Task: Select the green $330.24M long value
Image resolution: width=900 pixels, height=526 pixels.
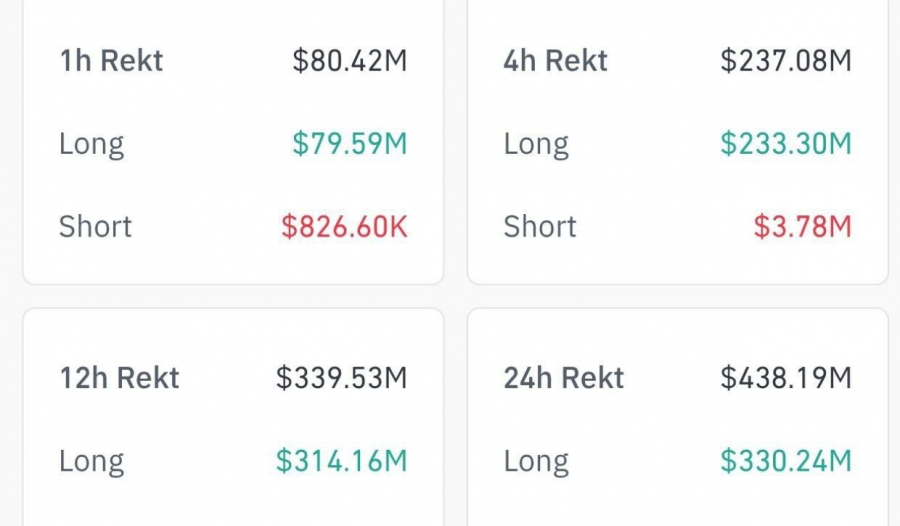Action: pyautogui.click(x=786, y=461)
